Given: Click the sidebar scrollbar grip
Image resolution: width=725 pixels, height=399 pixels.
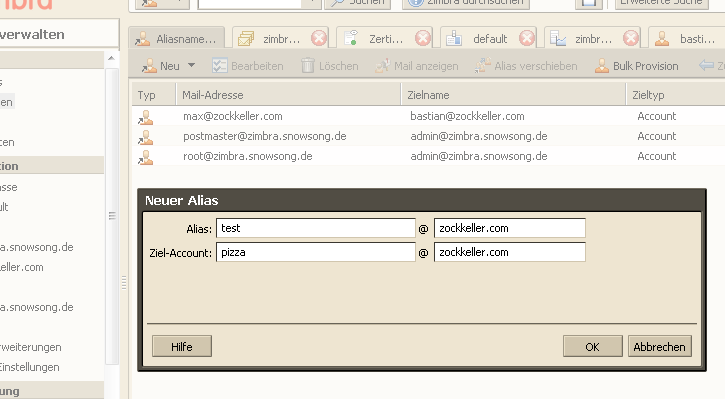Looking at the screenshot, I should click(x=112, y=215).
